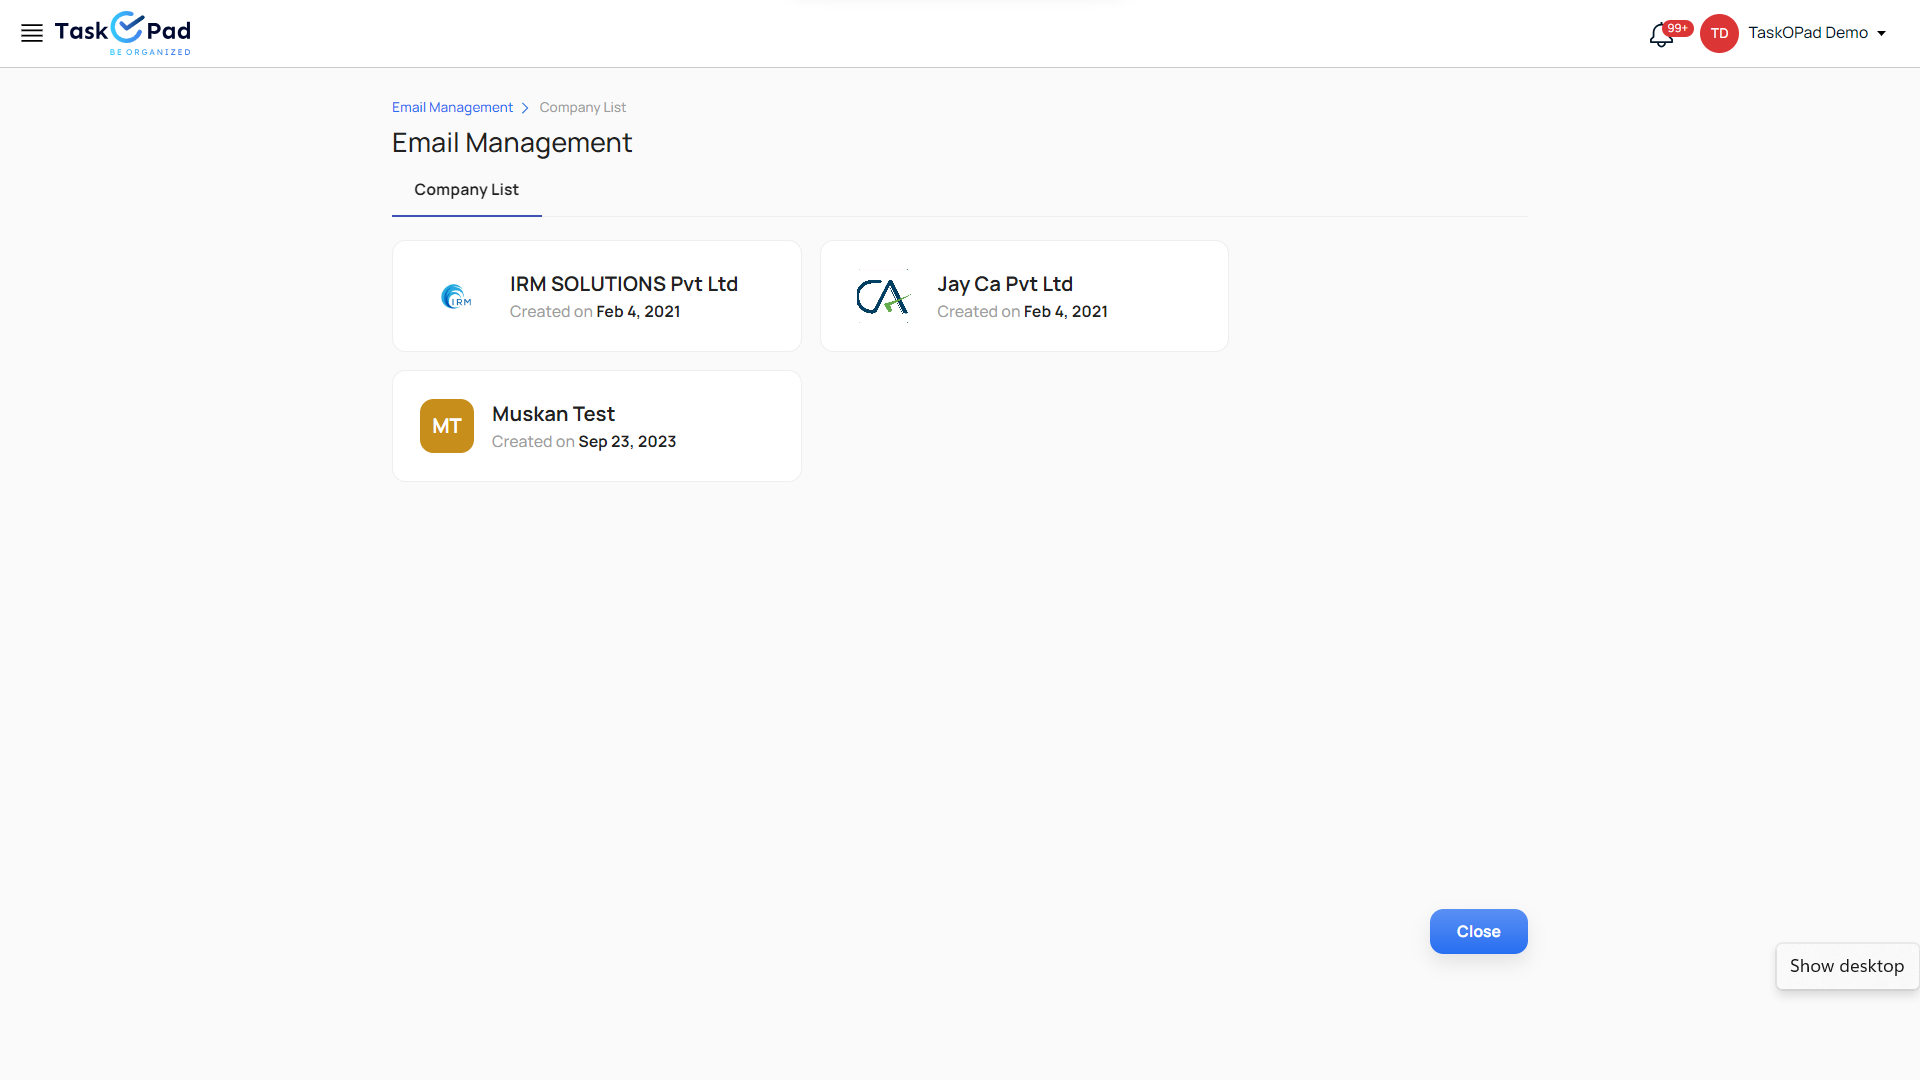Open the TaskOPad Demo account menu
Image resolution: width=1920 pixels, height=1080 pixels.
(x=1807, y=33)
